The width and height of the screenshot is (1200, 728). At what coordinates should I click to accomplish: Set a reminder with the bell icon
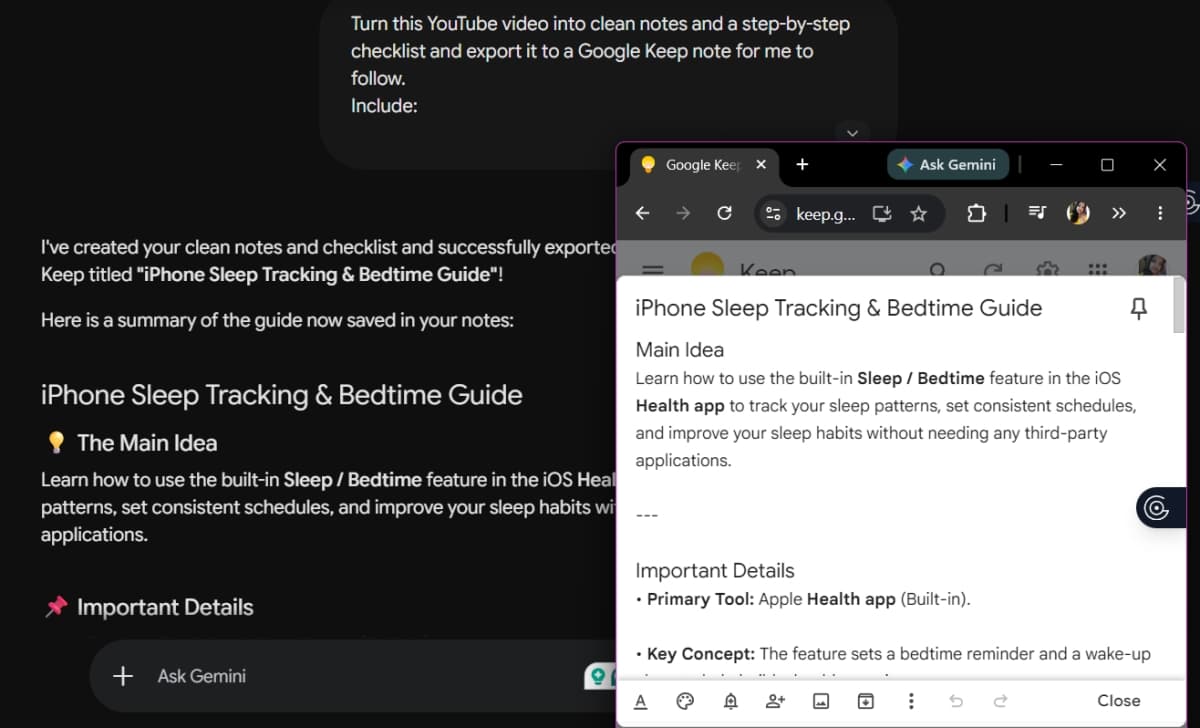pyautogui.click(x=731, y=701)
